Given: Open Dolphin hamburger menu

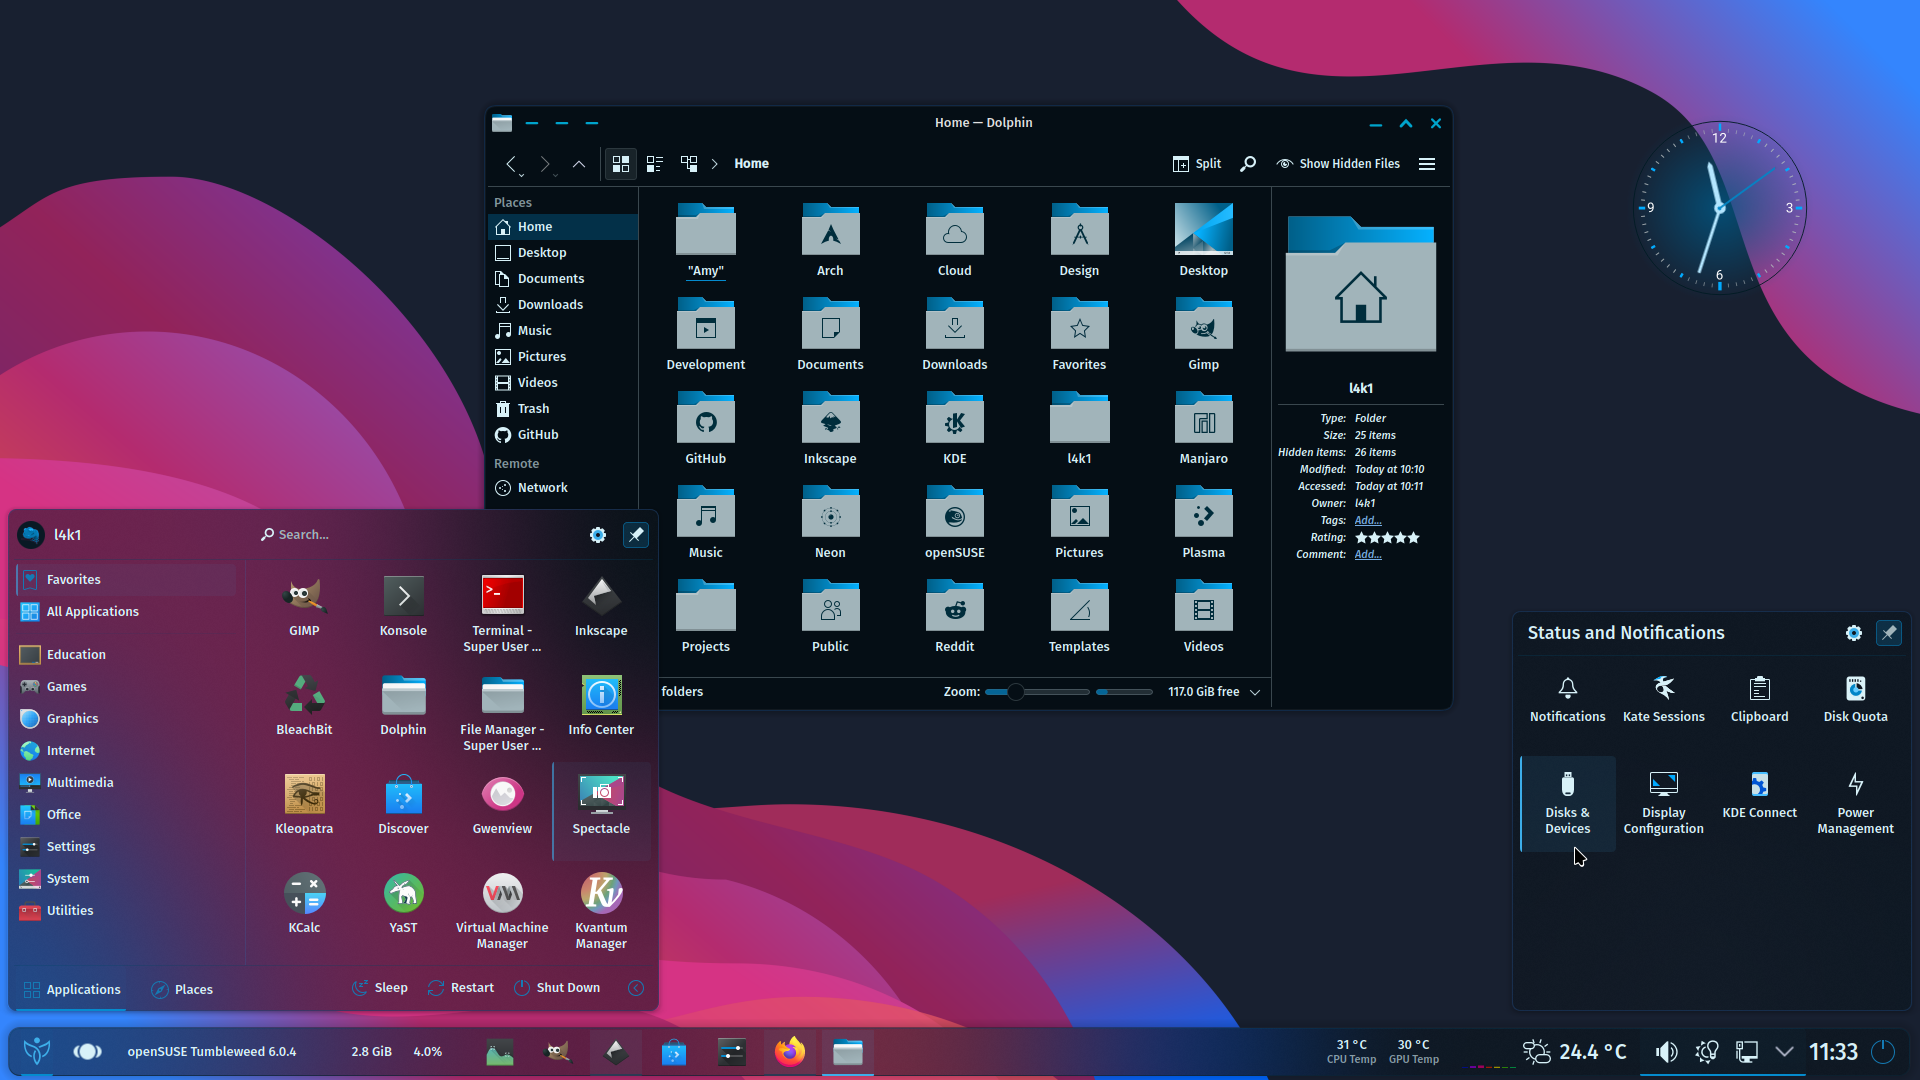Looking at the screenshot, I should pos(1427,163).
